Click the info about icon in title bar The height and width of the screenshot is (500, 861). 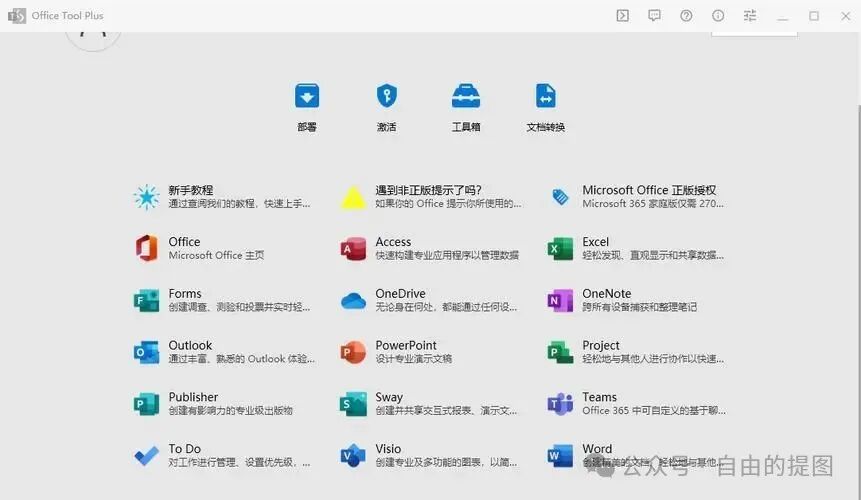(x=718, y=16)
